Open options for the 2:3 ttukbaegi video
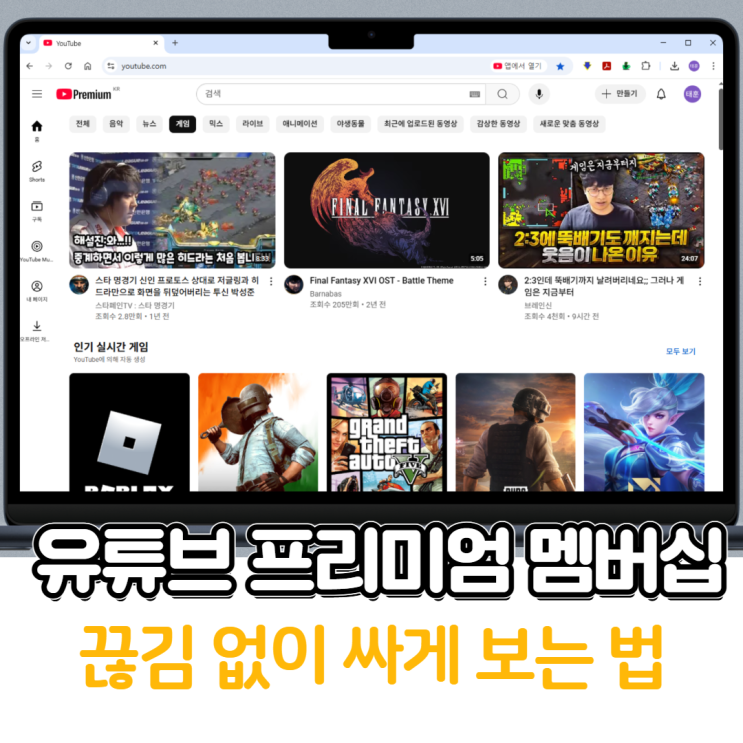The image size is (743, 743). click(700, 281)
